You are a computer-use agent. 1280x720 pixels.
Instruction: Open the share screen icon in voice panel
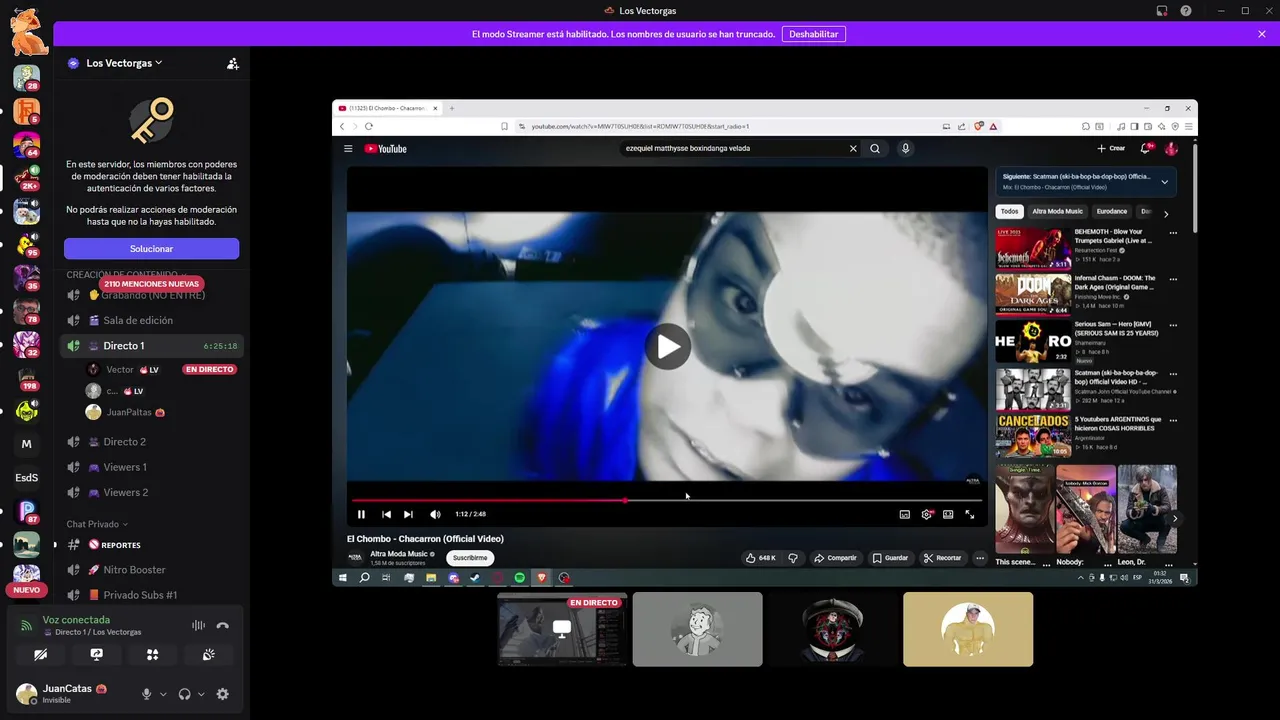click(96, 654)
